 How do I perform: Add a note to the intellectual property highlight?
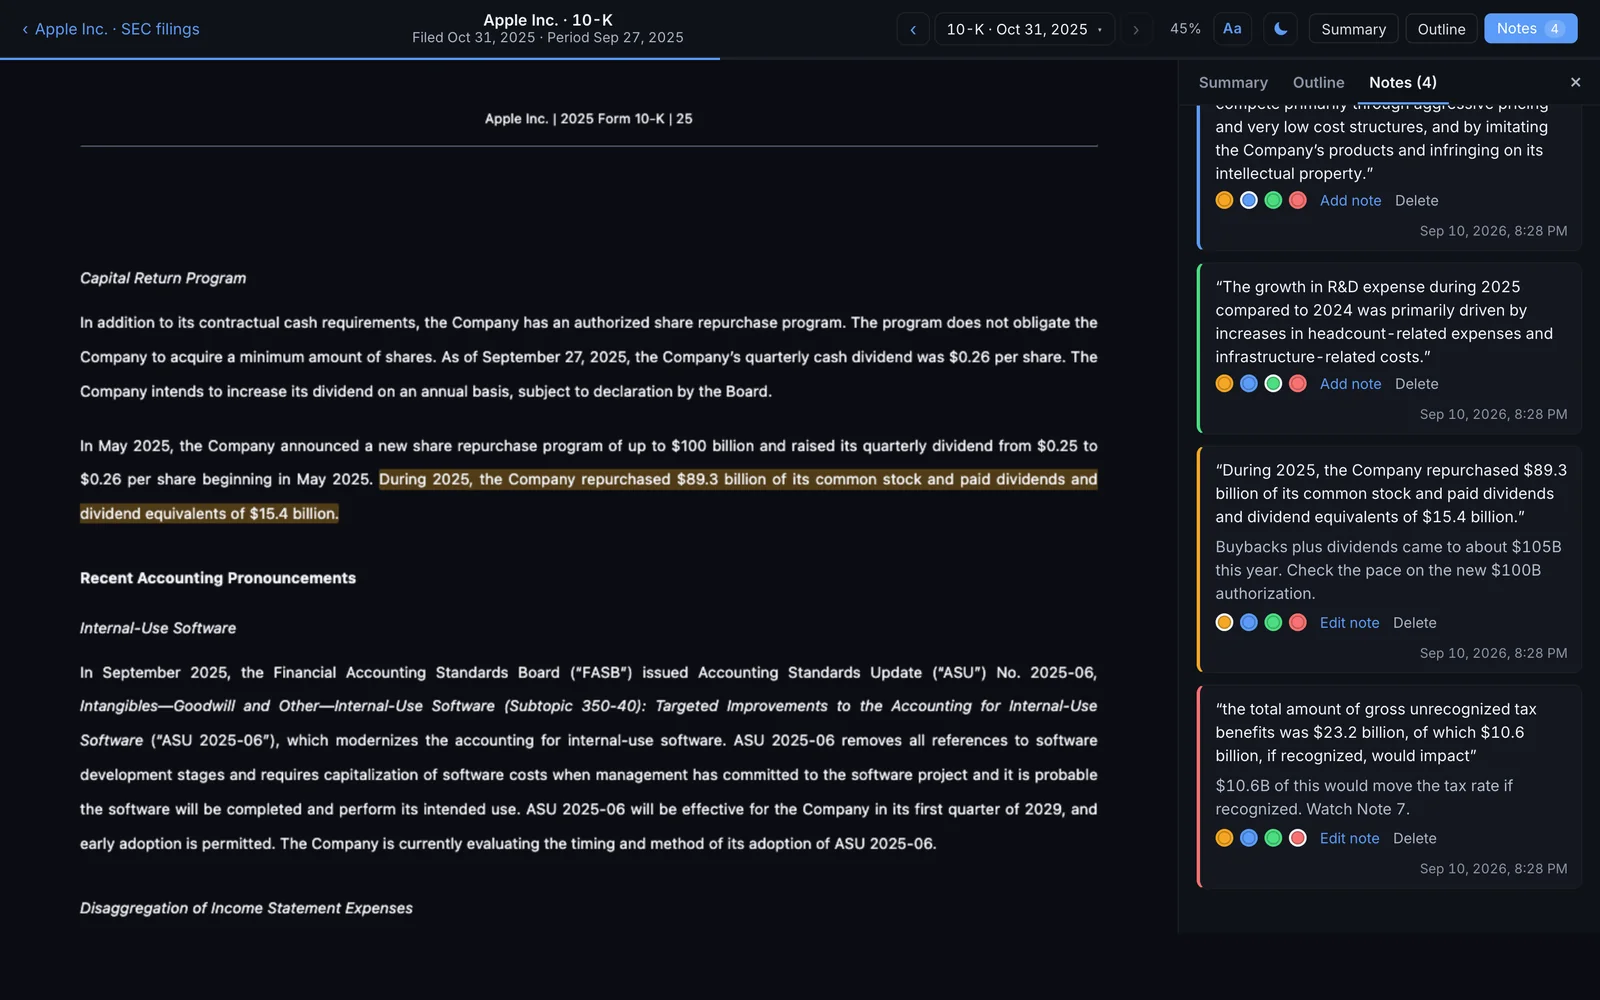pos(1350,200)
